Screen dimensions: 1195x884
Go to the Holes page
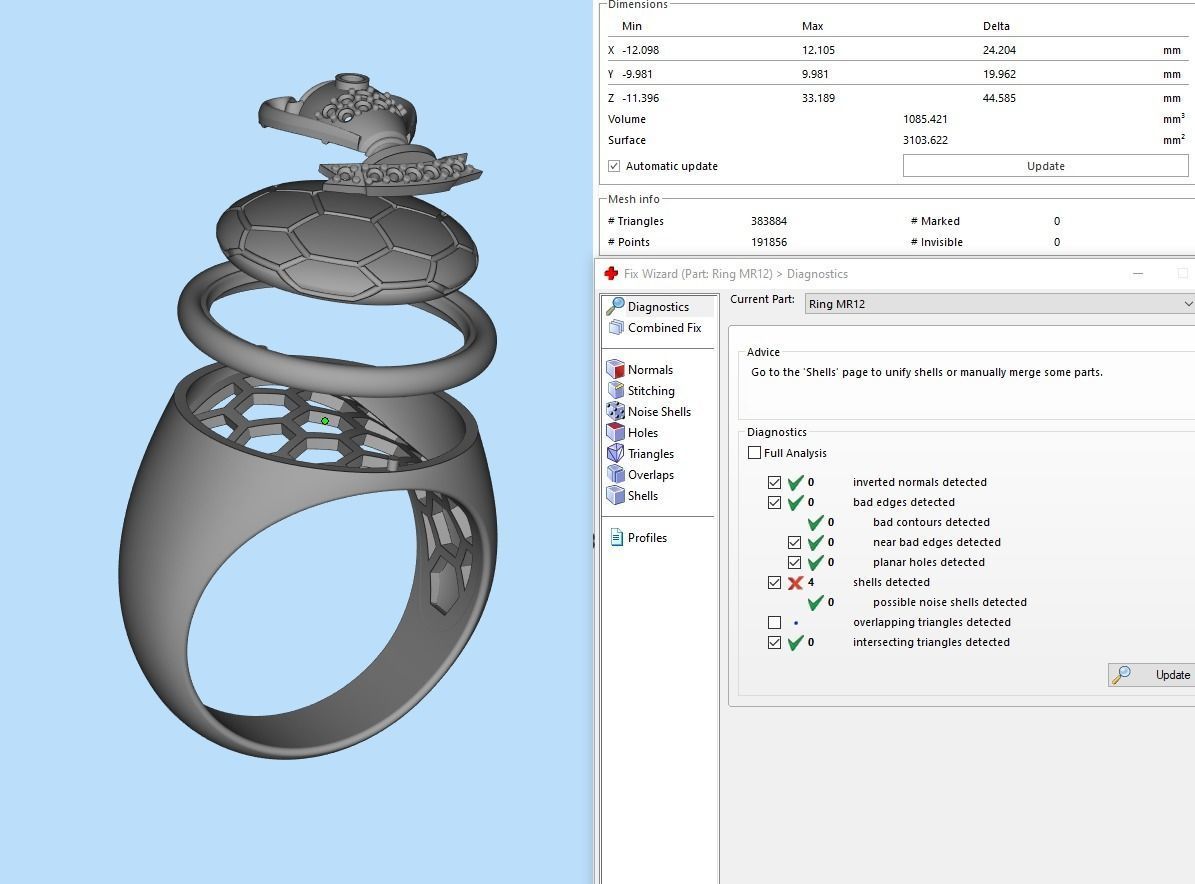[x=642, y=432]
